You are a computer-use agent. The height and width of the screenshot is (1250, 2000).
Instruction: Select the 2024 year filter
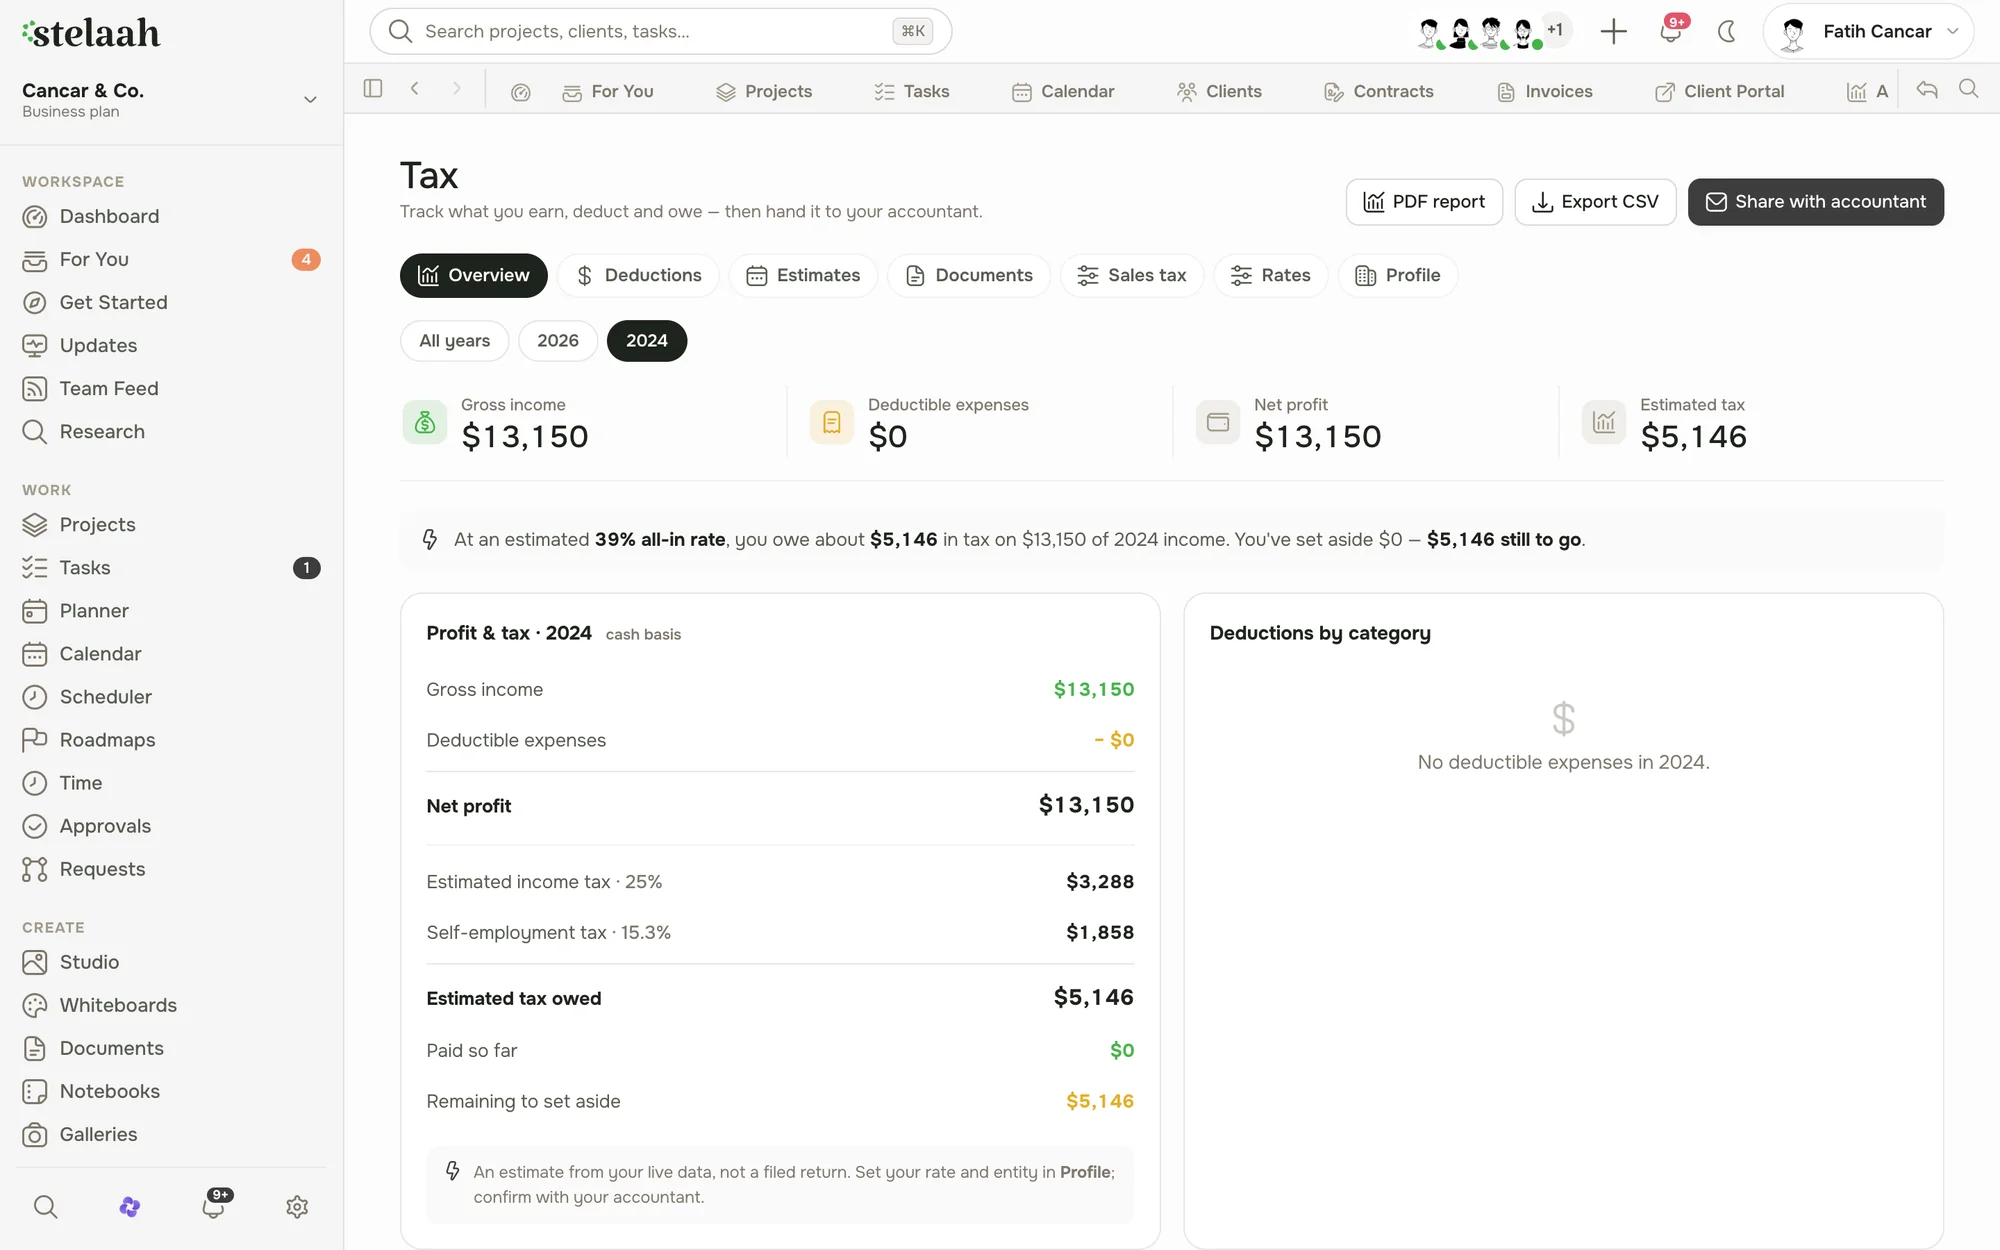[x=646, y=341]
